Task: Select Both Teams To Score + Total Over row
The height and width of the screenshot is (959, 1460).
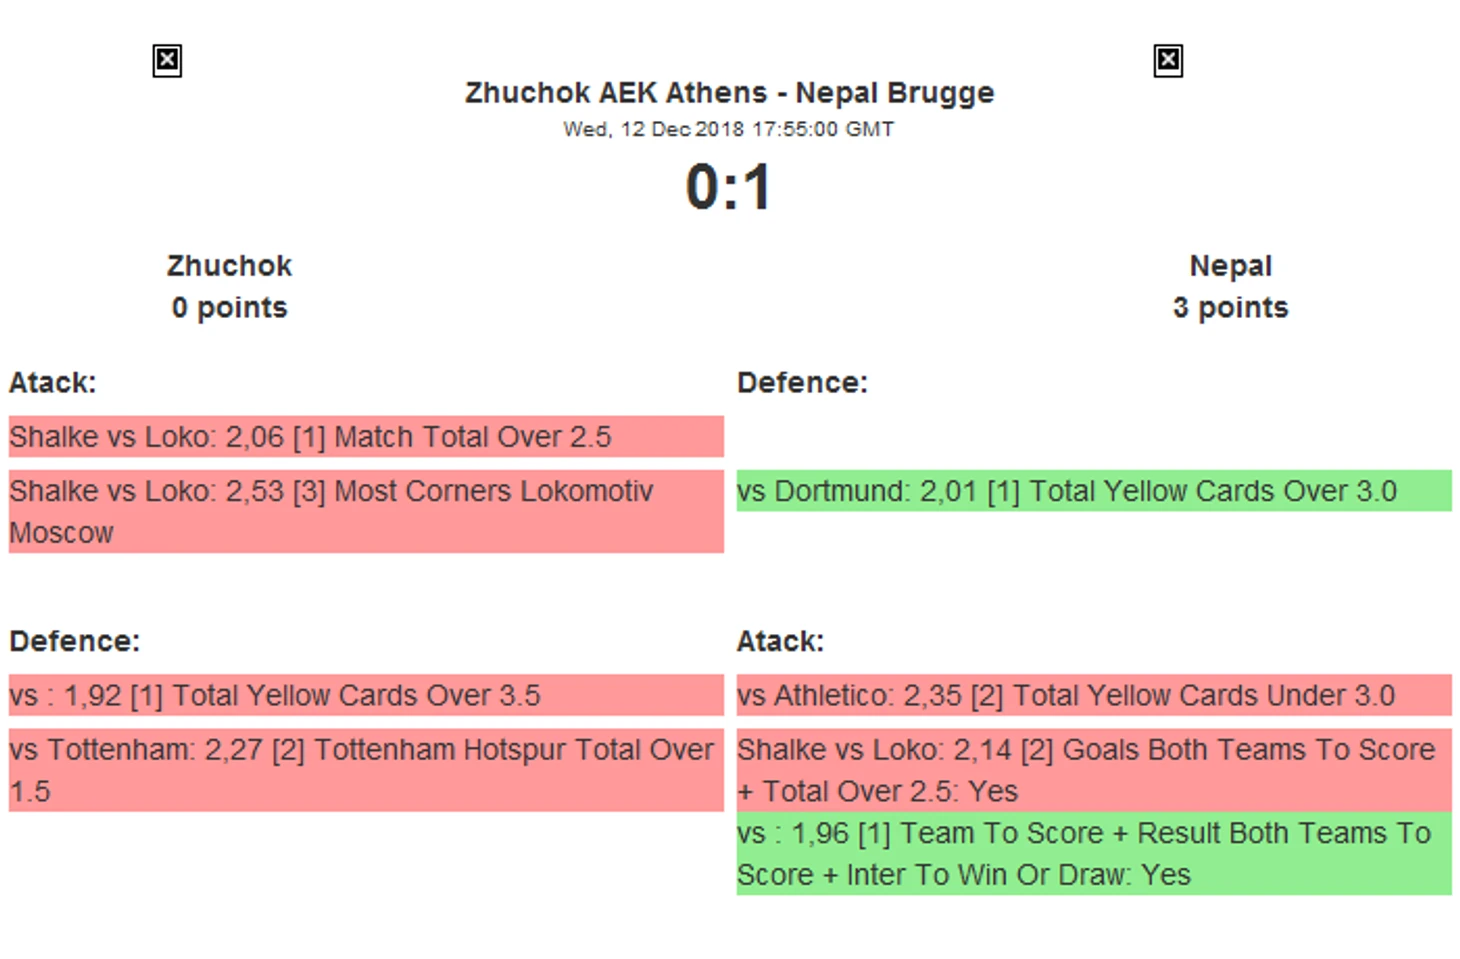Action: pyautogui.click(x=1094, y=770)
